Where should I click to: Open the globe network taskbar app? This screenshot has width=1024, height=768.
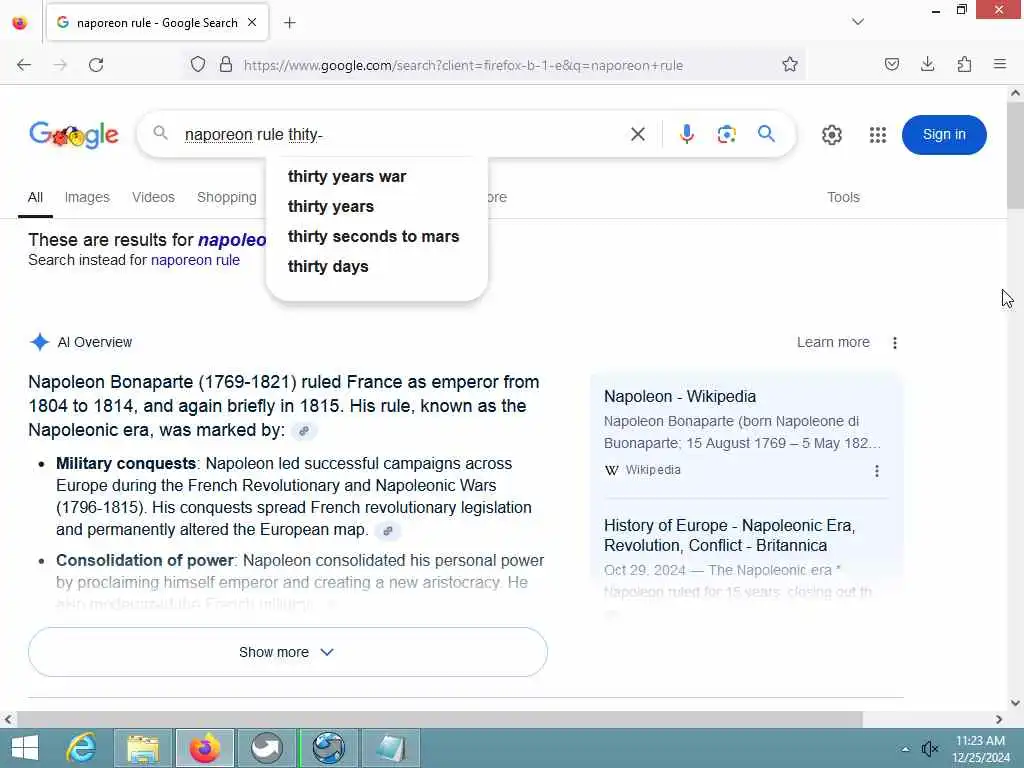pyautogui.click(x=328, y=748)
